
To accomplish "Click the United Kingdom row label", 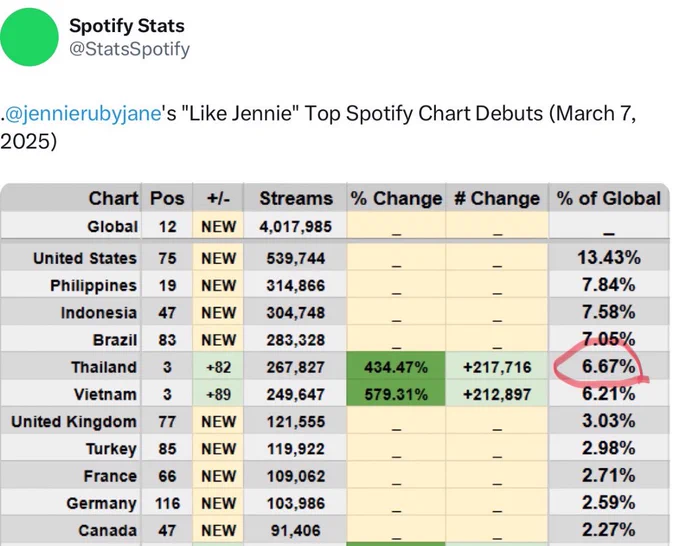I will [x=74, y=422].
